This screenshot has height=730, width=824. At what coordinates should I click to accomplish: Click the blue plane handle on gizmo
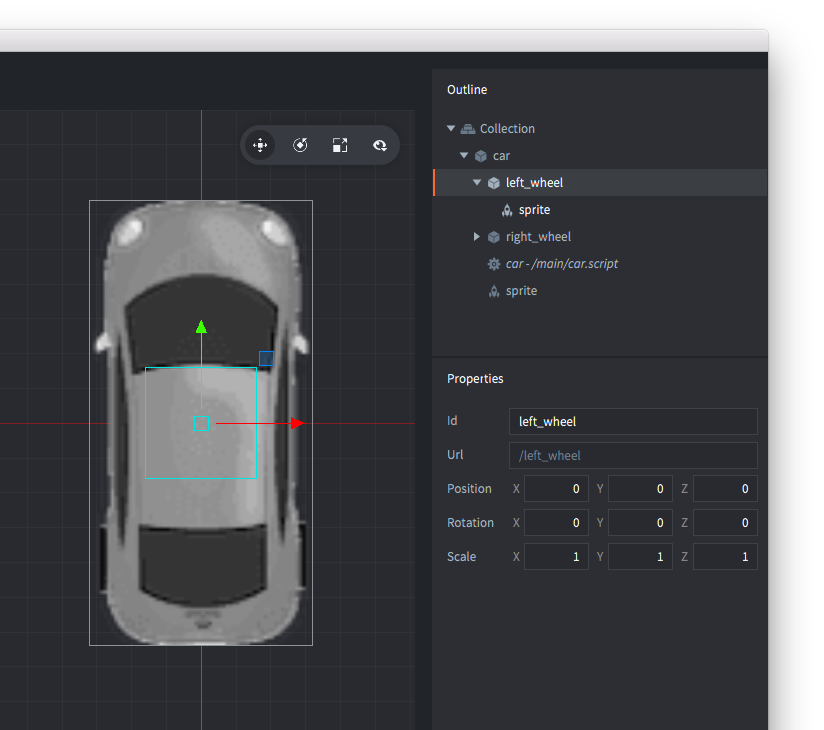(266, 358)
